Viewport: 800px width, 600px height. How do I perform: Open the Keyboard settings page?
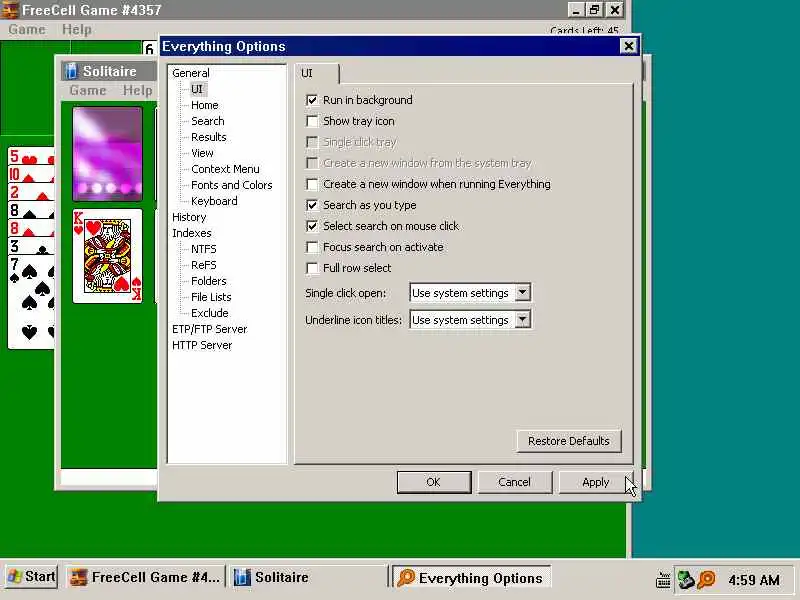214,201
